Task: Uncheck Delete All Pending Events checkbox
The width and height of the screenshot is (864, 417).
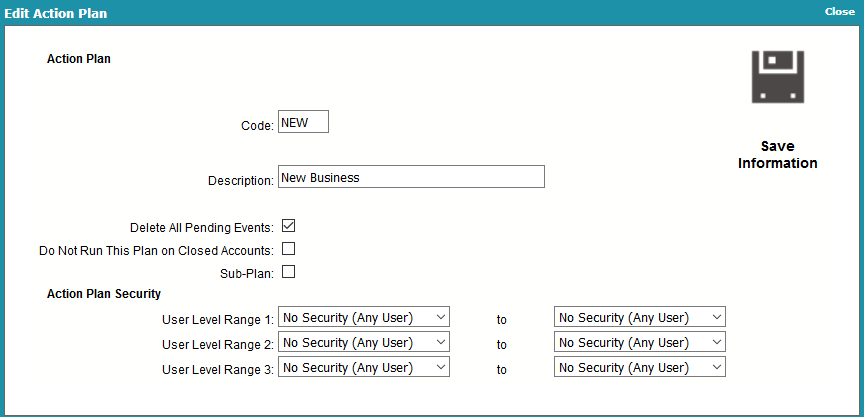Action: pyautogui.click(x=289, y=226)
